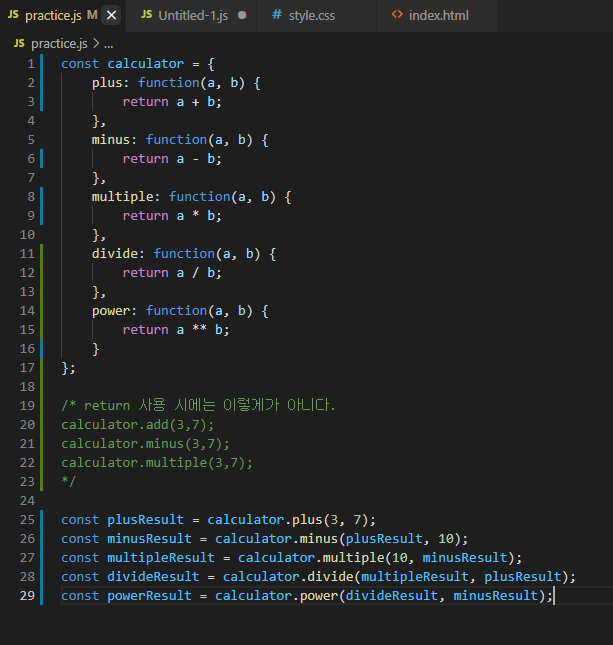This screenshot has width=613, height=645.
Task: Click the HTML brackets icon on index.html tab
Action: (x=397, y=15)
